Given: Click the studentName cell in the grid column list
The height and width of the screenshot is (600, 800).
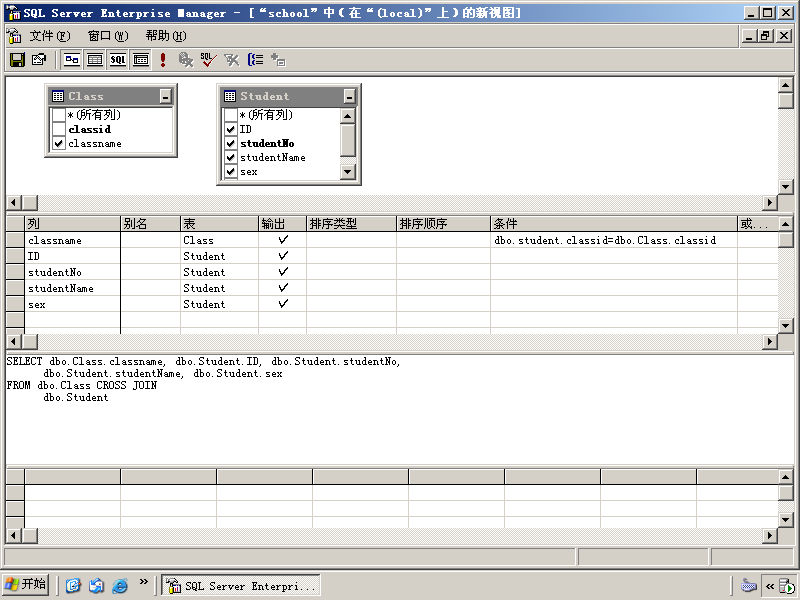Looking at the screenshot, I should click(72, 288).
